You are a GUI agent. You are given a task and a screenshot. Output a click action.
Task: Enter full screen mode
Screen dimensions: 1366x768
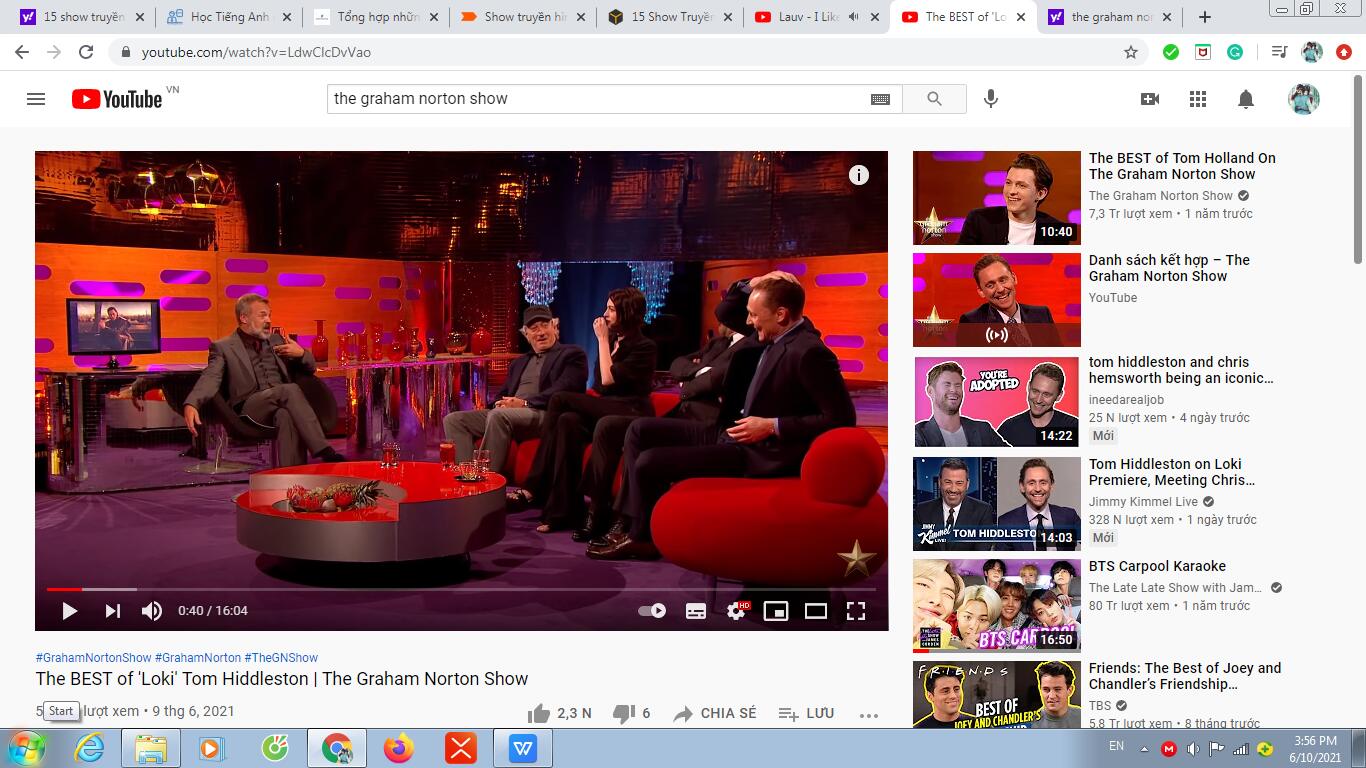tap(856, 610)
